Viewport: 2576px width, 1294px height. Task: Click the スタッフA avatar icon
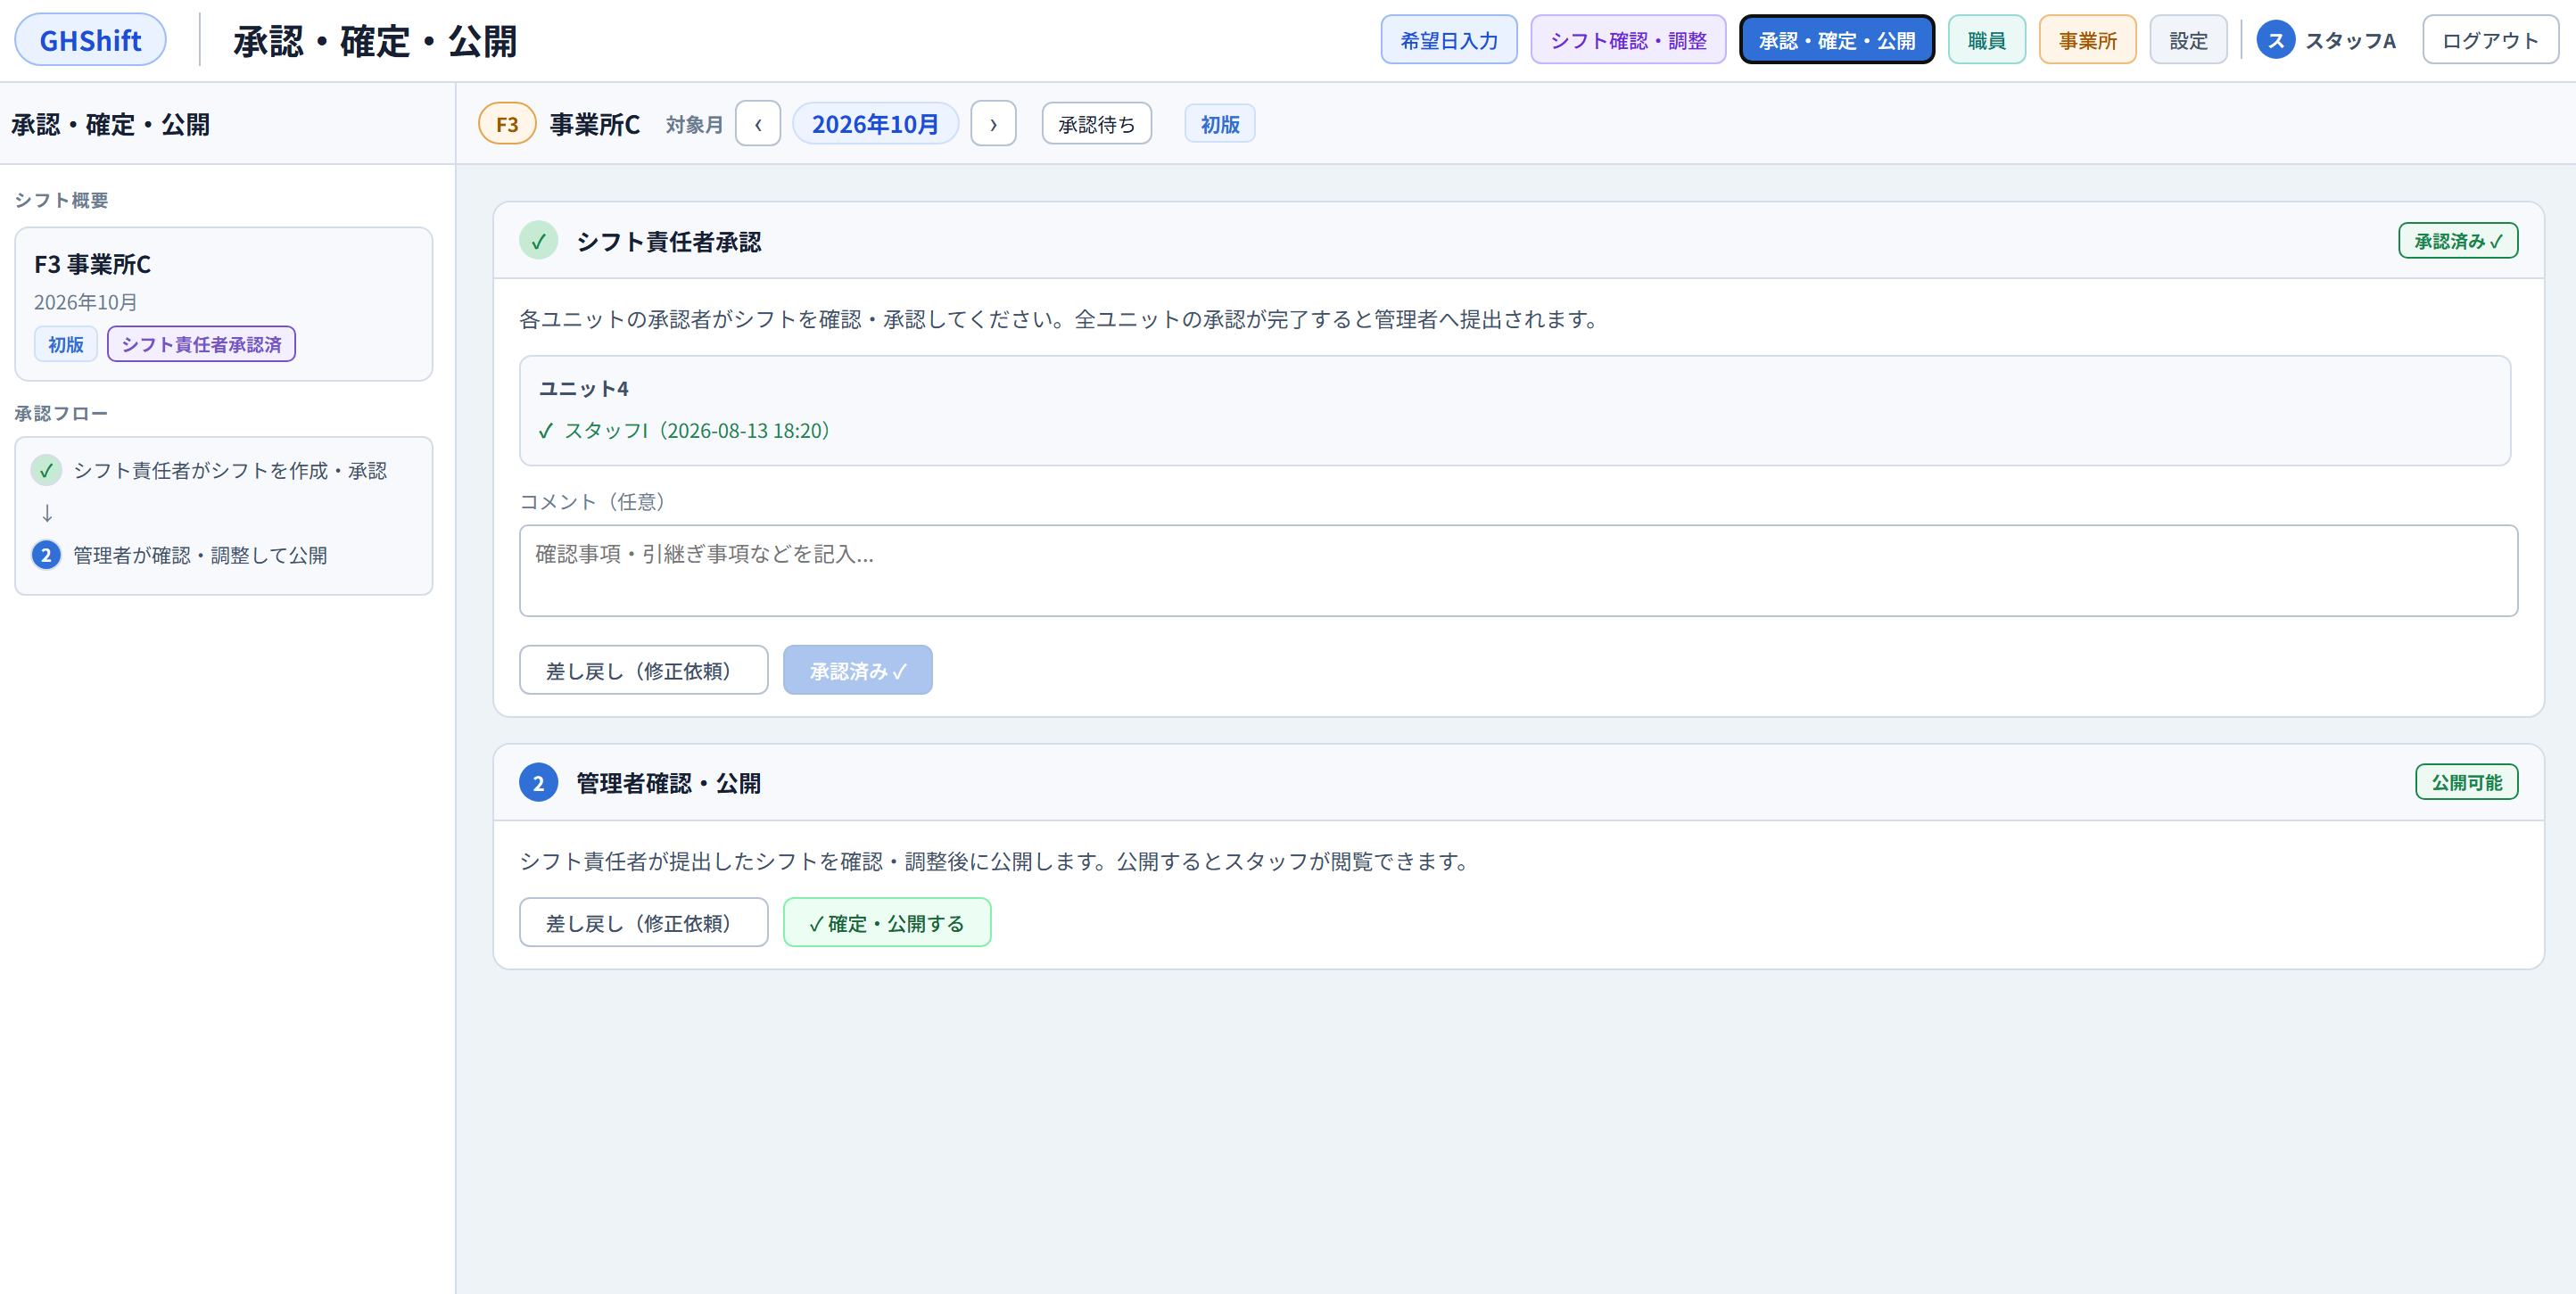tap(2275, 40)
